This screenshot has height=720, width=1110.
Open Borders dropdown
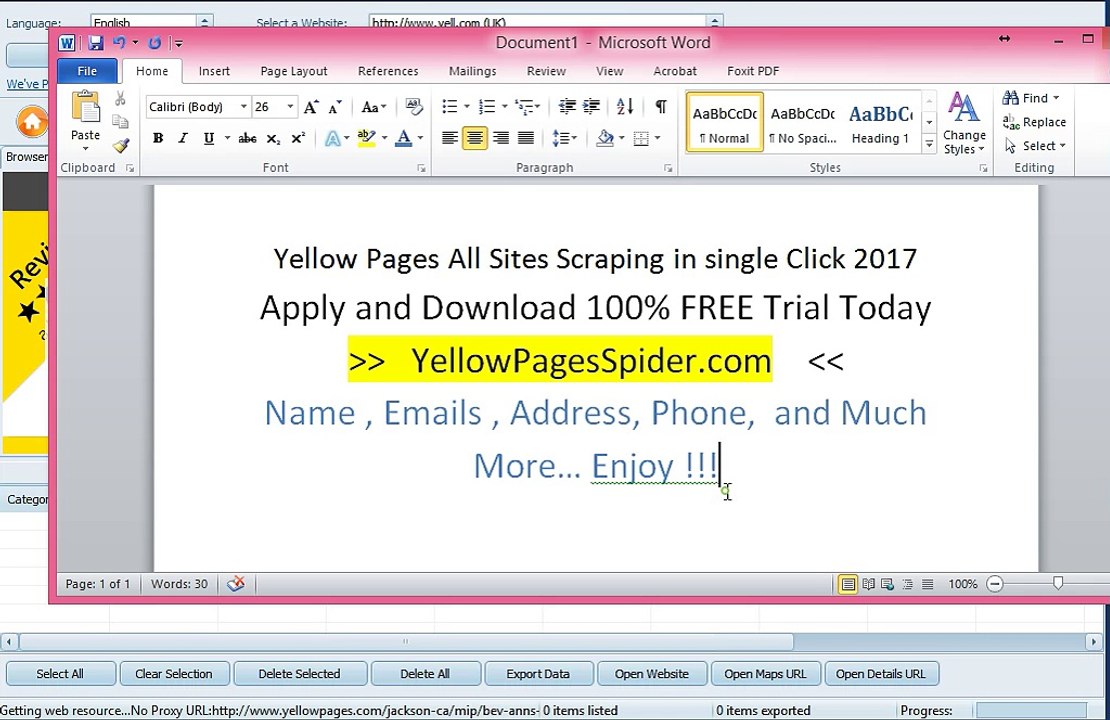tap(658, 138)
